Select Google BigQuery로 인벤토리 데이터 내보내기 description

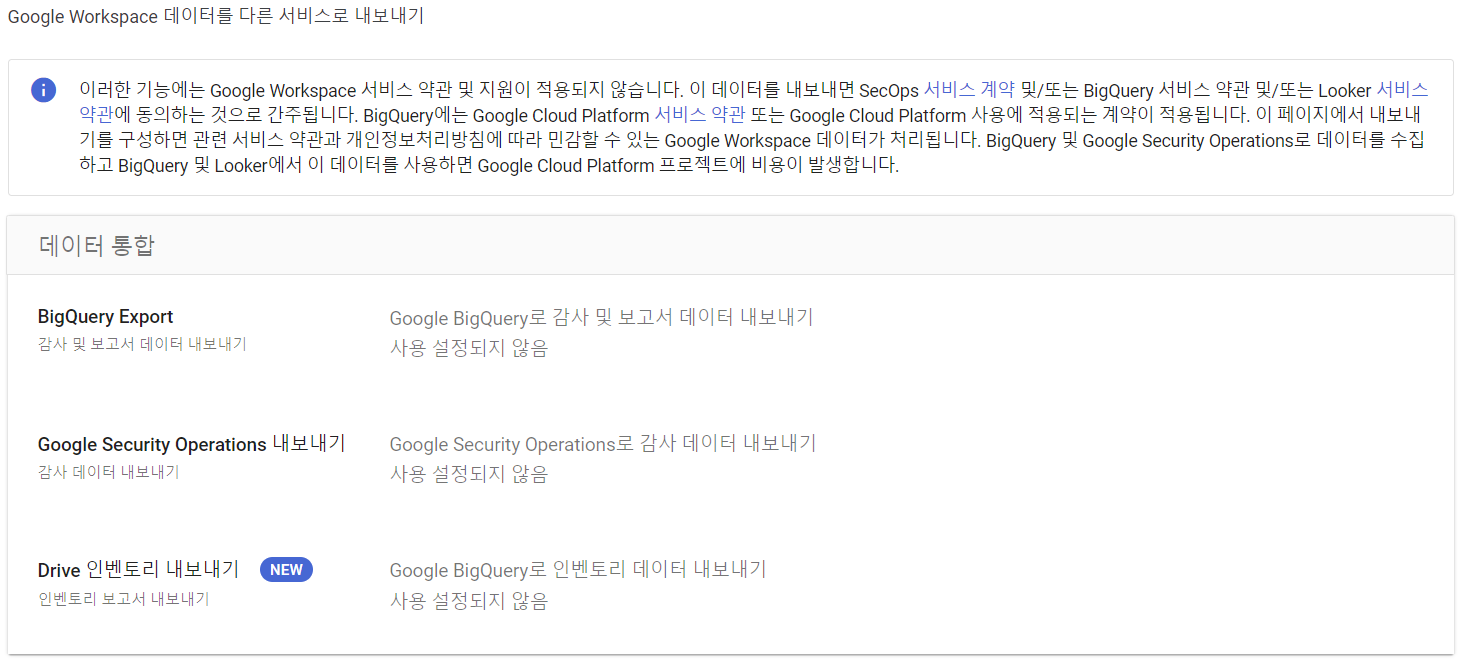[x=578, y=570]
